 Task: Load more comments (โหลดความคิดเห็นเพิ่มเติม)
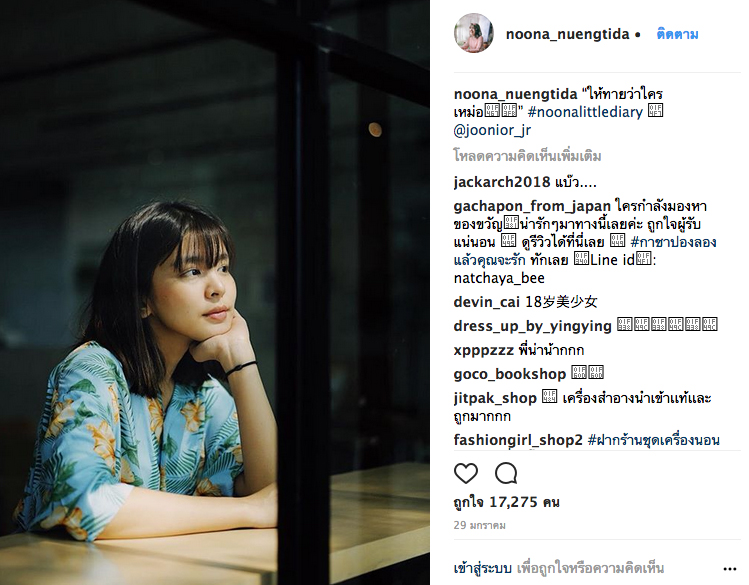527,156
